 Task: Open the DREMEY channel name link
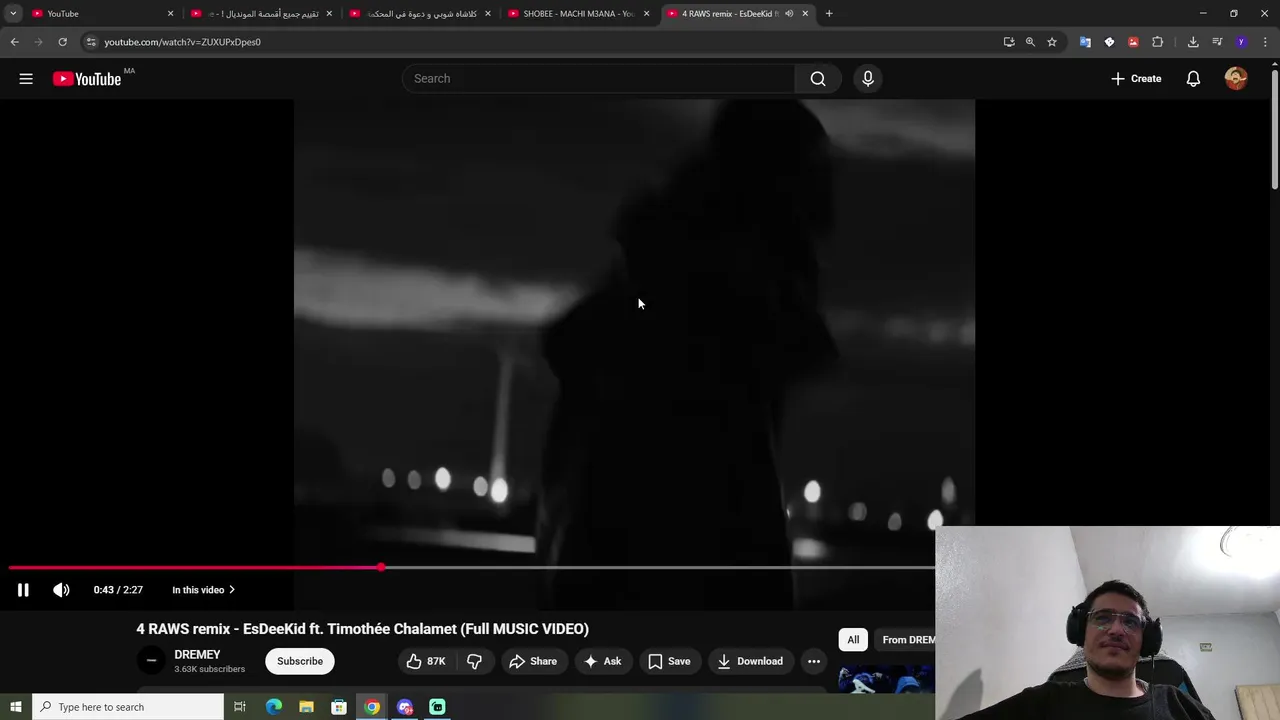197,655
